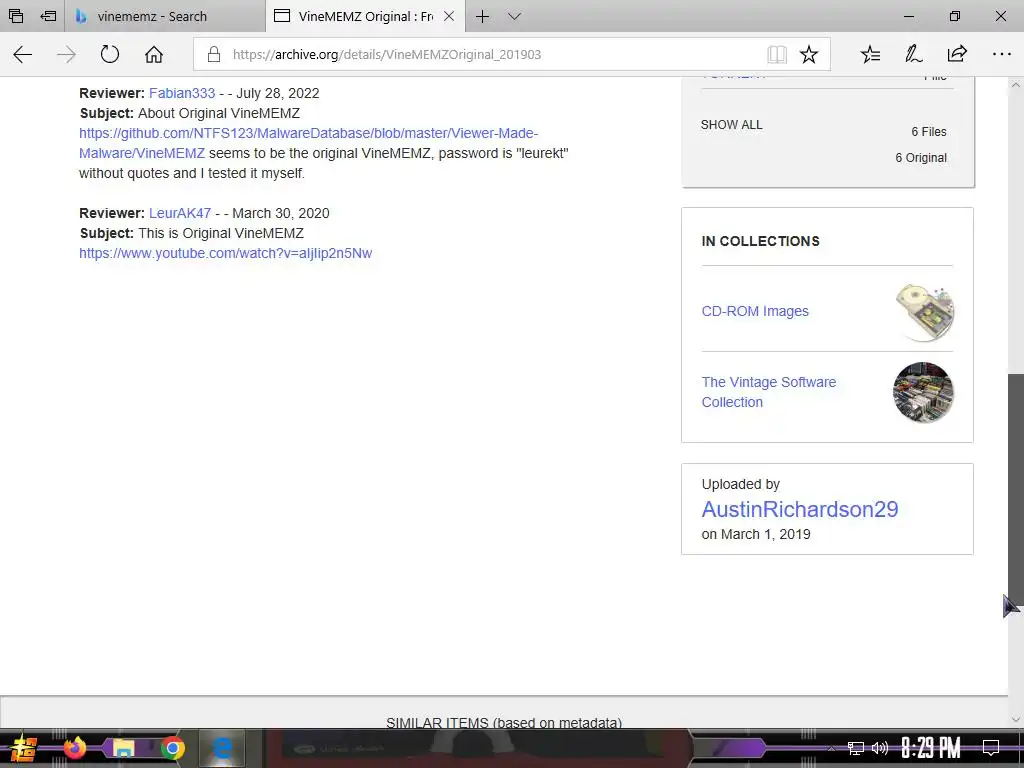
Task: Set these tabs aside
Action: click(48, 16)
